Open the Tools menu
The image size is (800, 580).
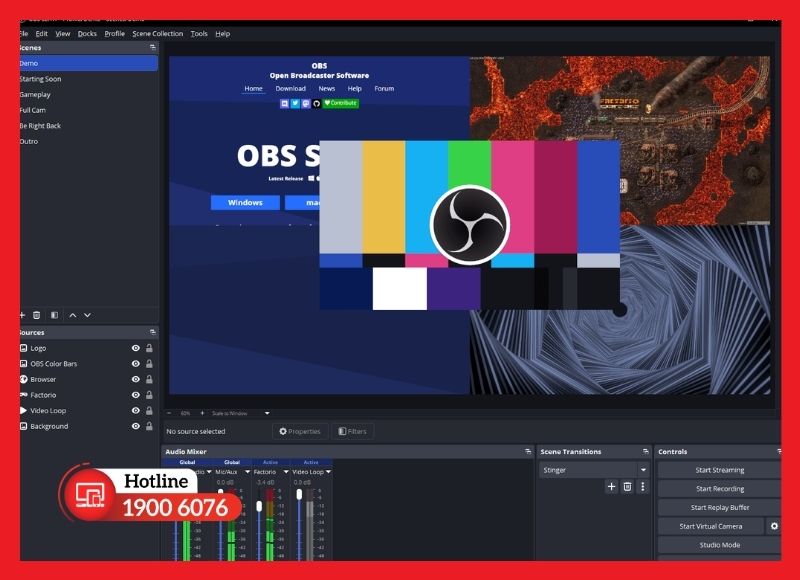click(199, 34)
